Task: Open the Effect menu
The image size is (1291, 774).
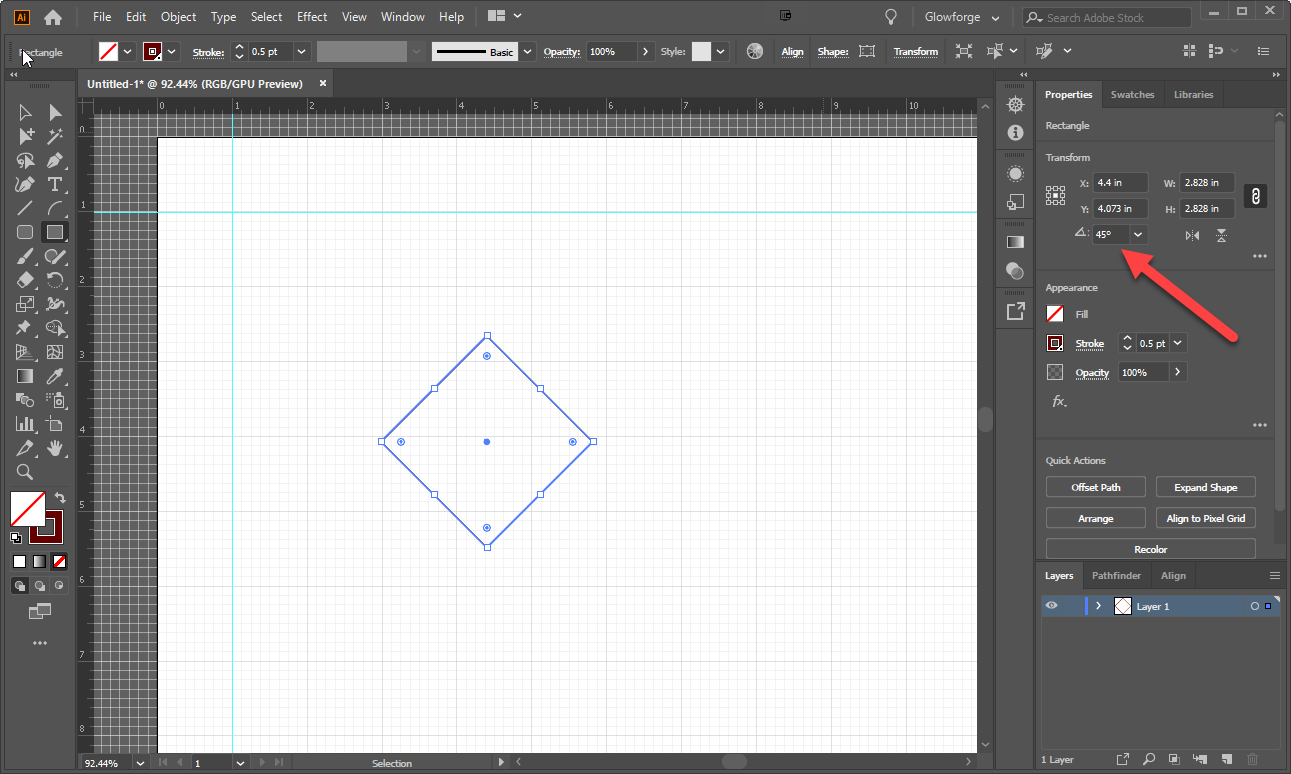Action: 311,16
